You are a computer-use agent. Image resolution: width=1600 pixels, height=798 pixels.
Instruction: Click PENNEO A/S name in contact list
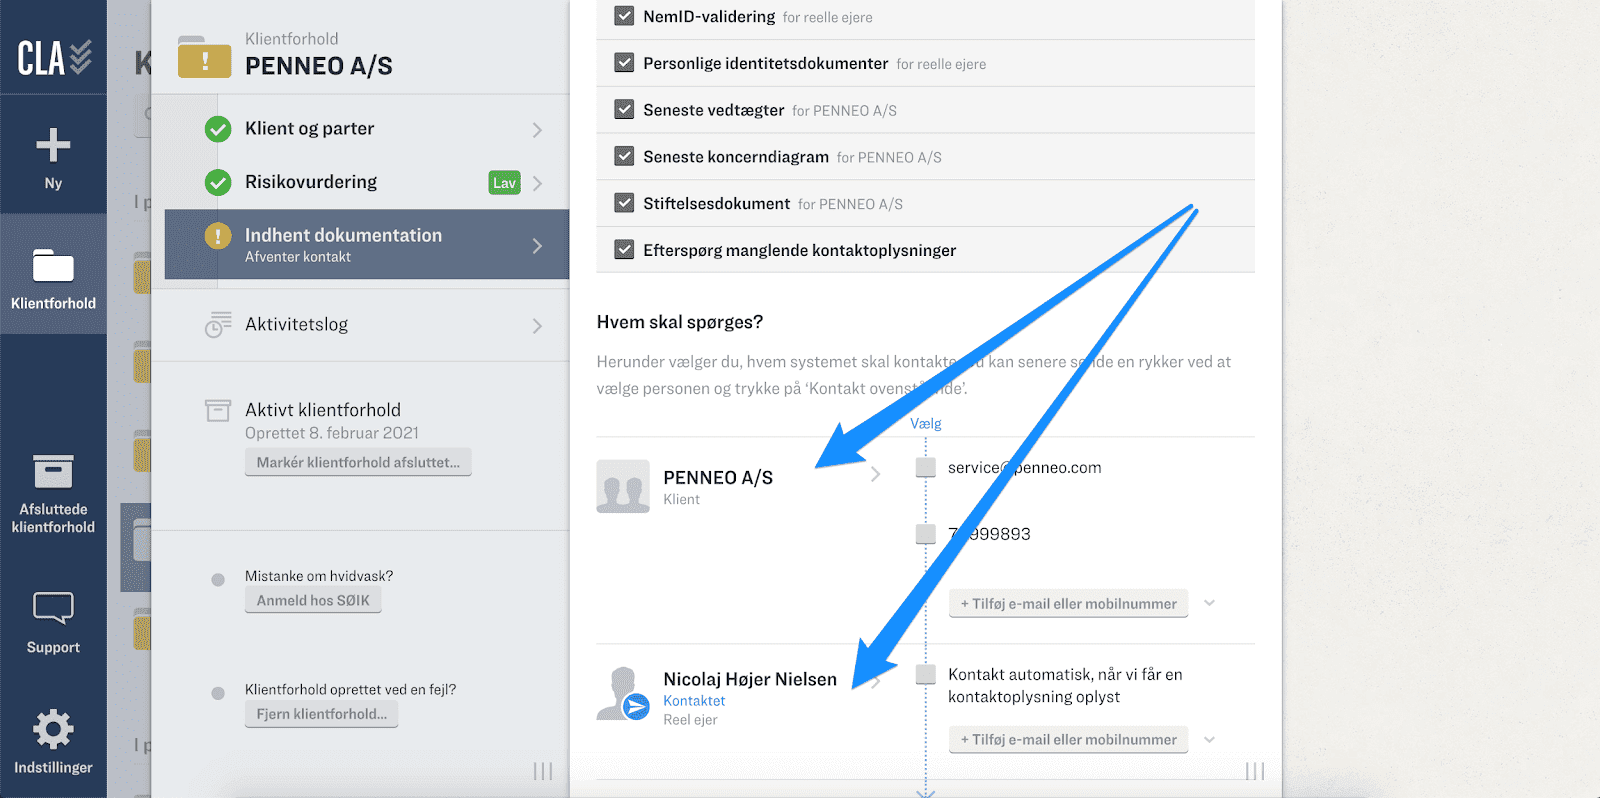pyautogui.click(x=718, y=478)
